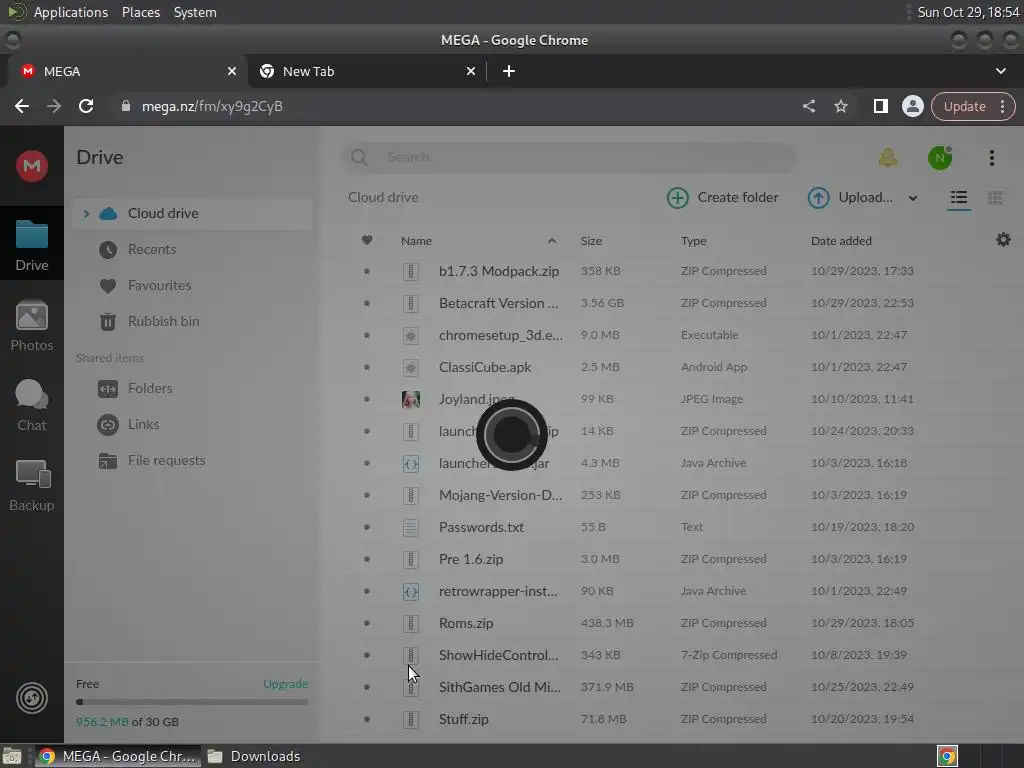This screenshot has width=1024, height=768.
Task: Click the Upload button
Action: pyautogui.click(x=850, y=197)
